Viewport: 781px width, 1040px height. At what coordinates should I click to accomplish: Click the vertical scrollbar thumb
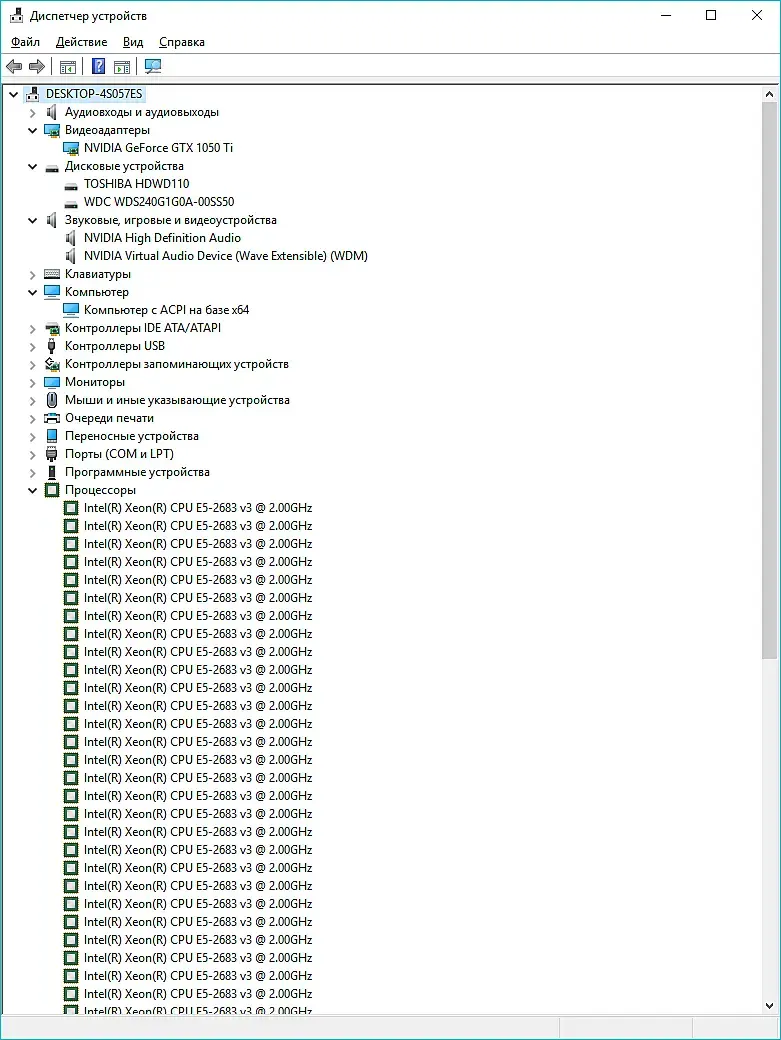[769, 380]
